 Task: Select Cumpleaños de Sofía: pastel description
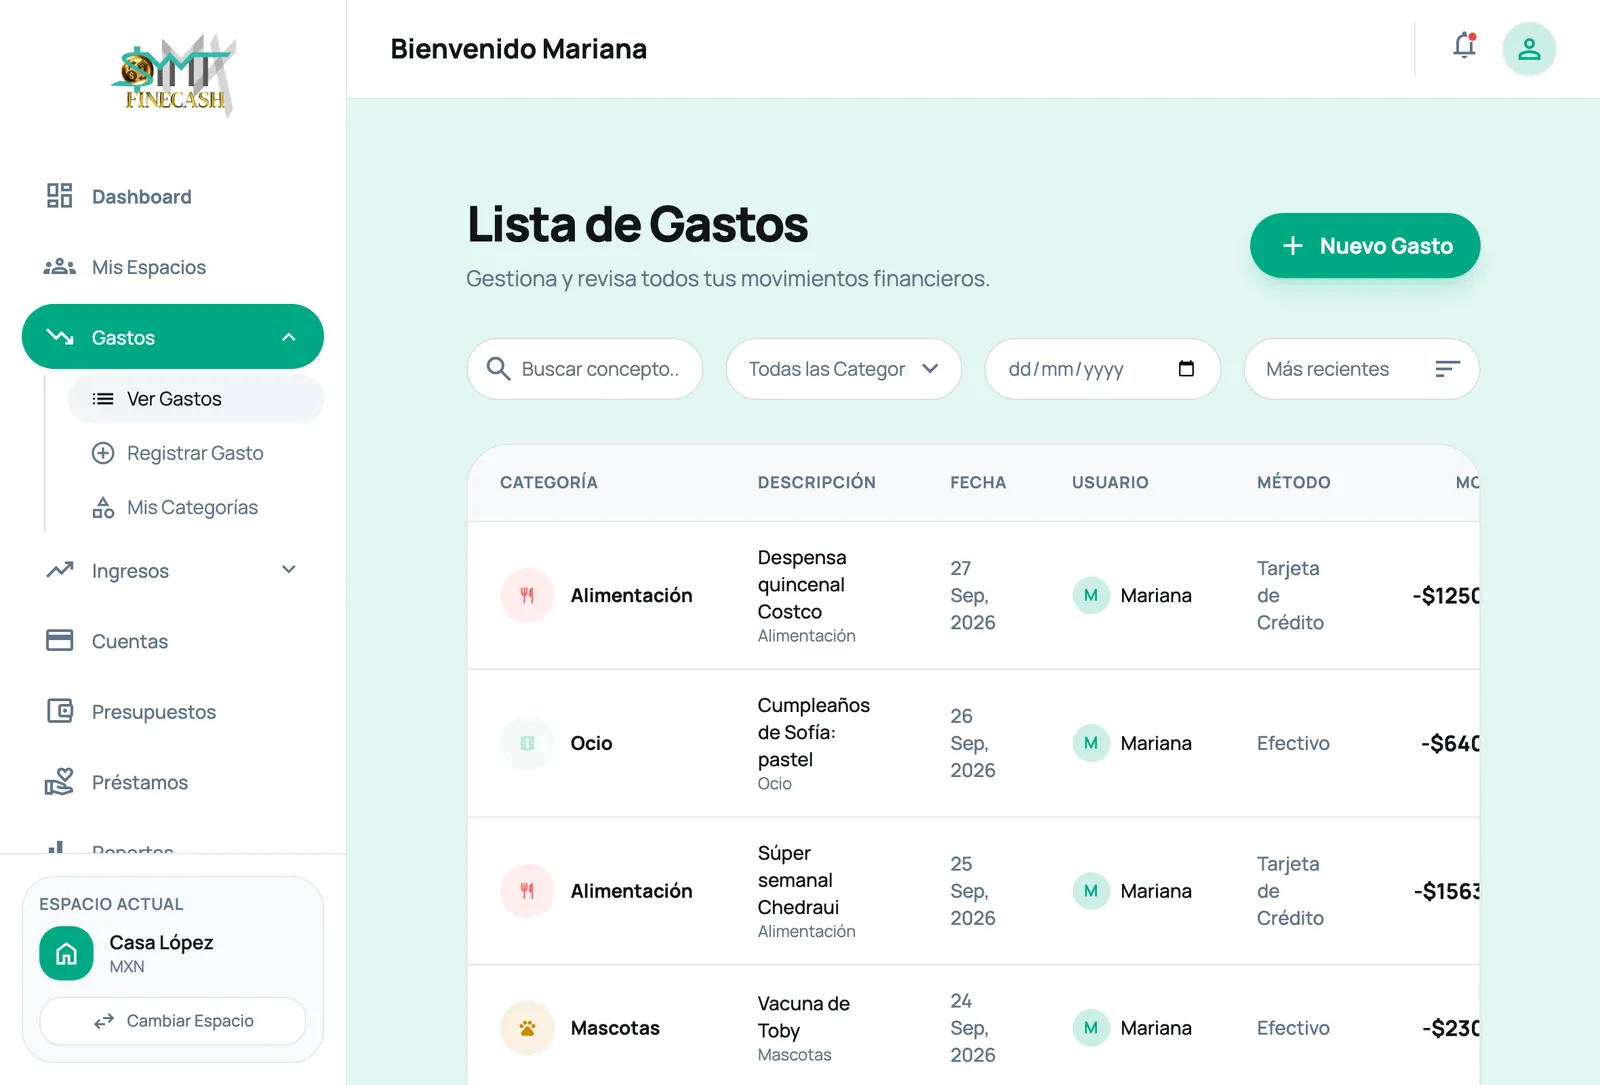(x=814, y=732)
